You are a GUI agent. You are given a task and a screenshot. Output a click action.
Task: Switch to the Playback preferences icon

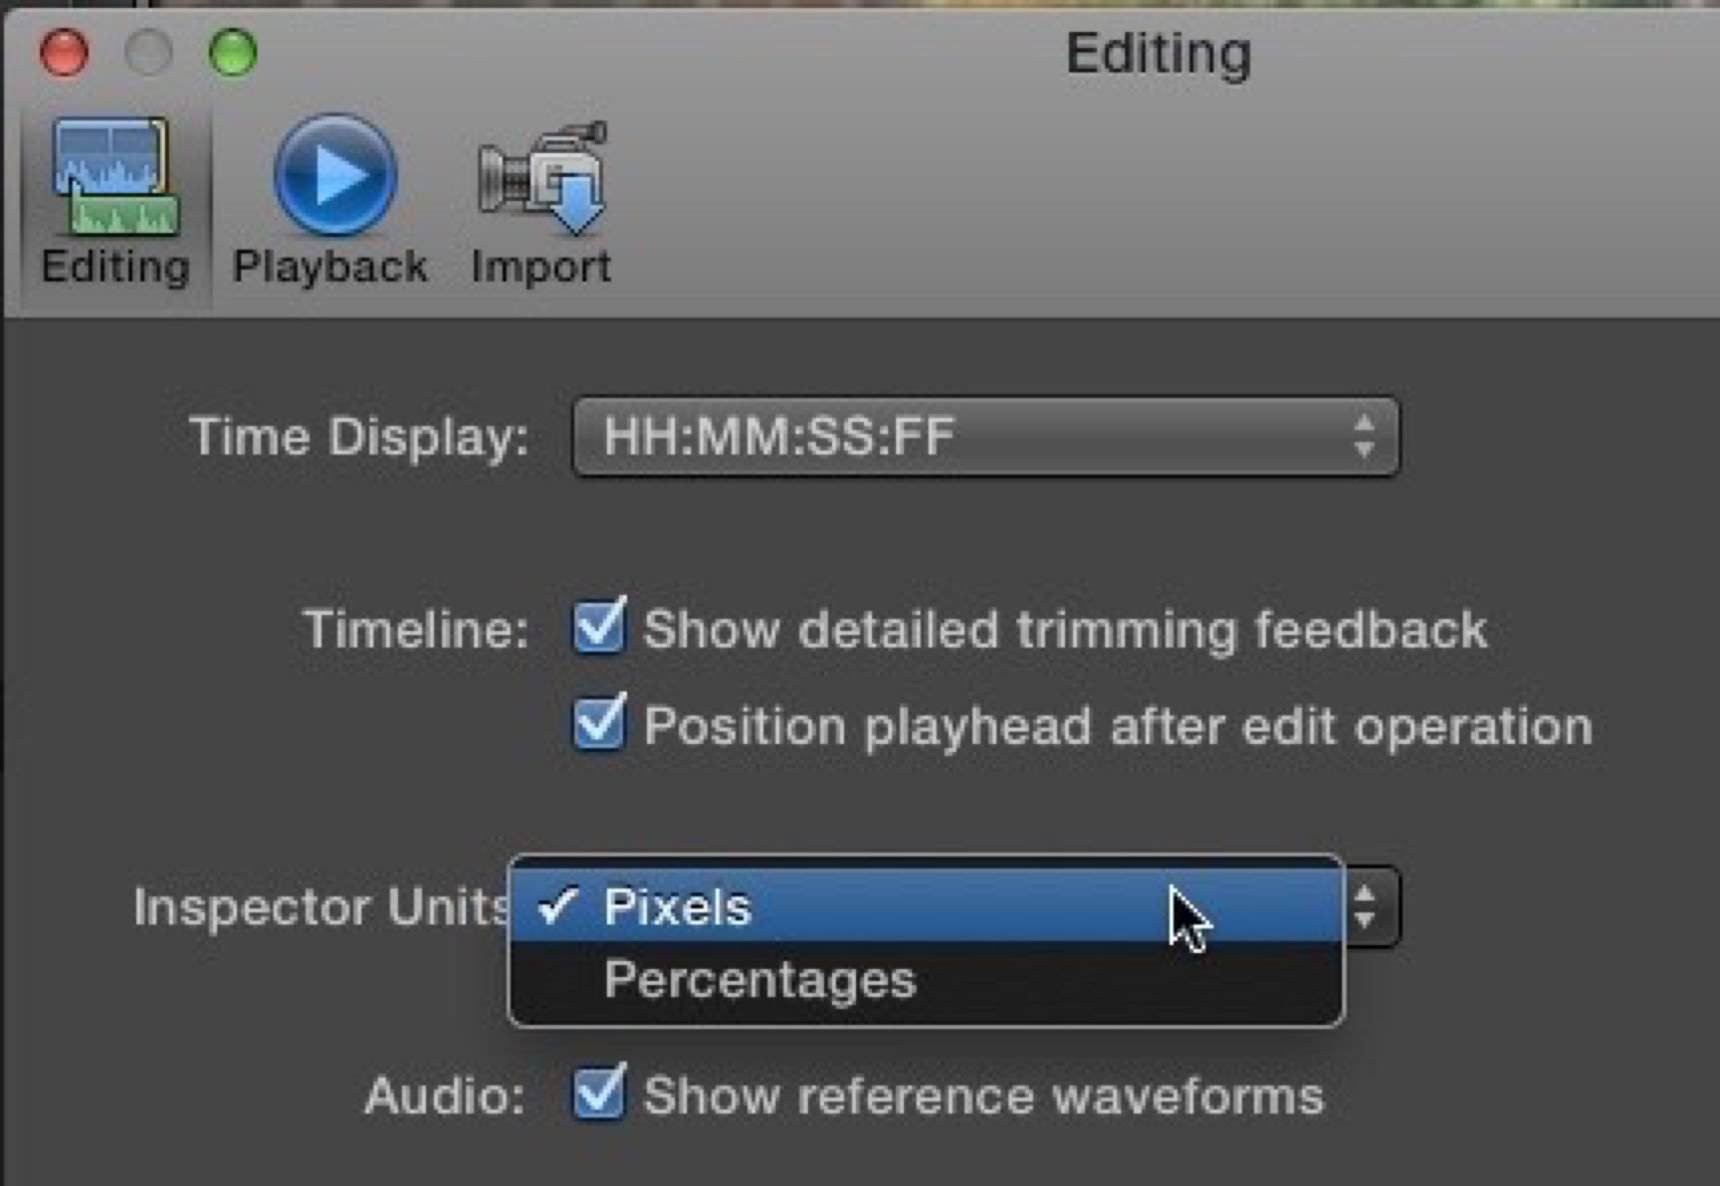(335, 176)
